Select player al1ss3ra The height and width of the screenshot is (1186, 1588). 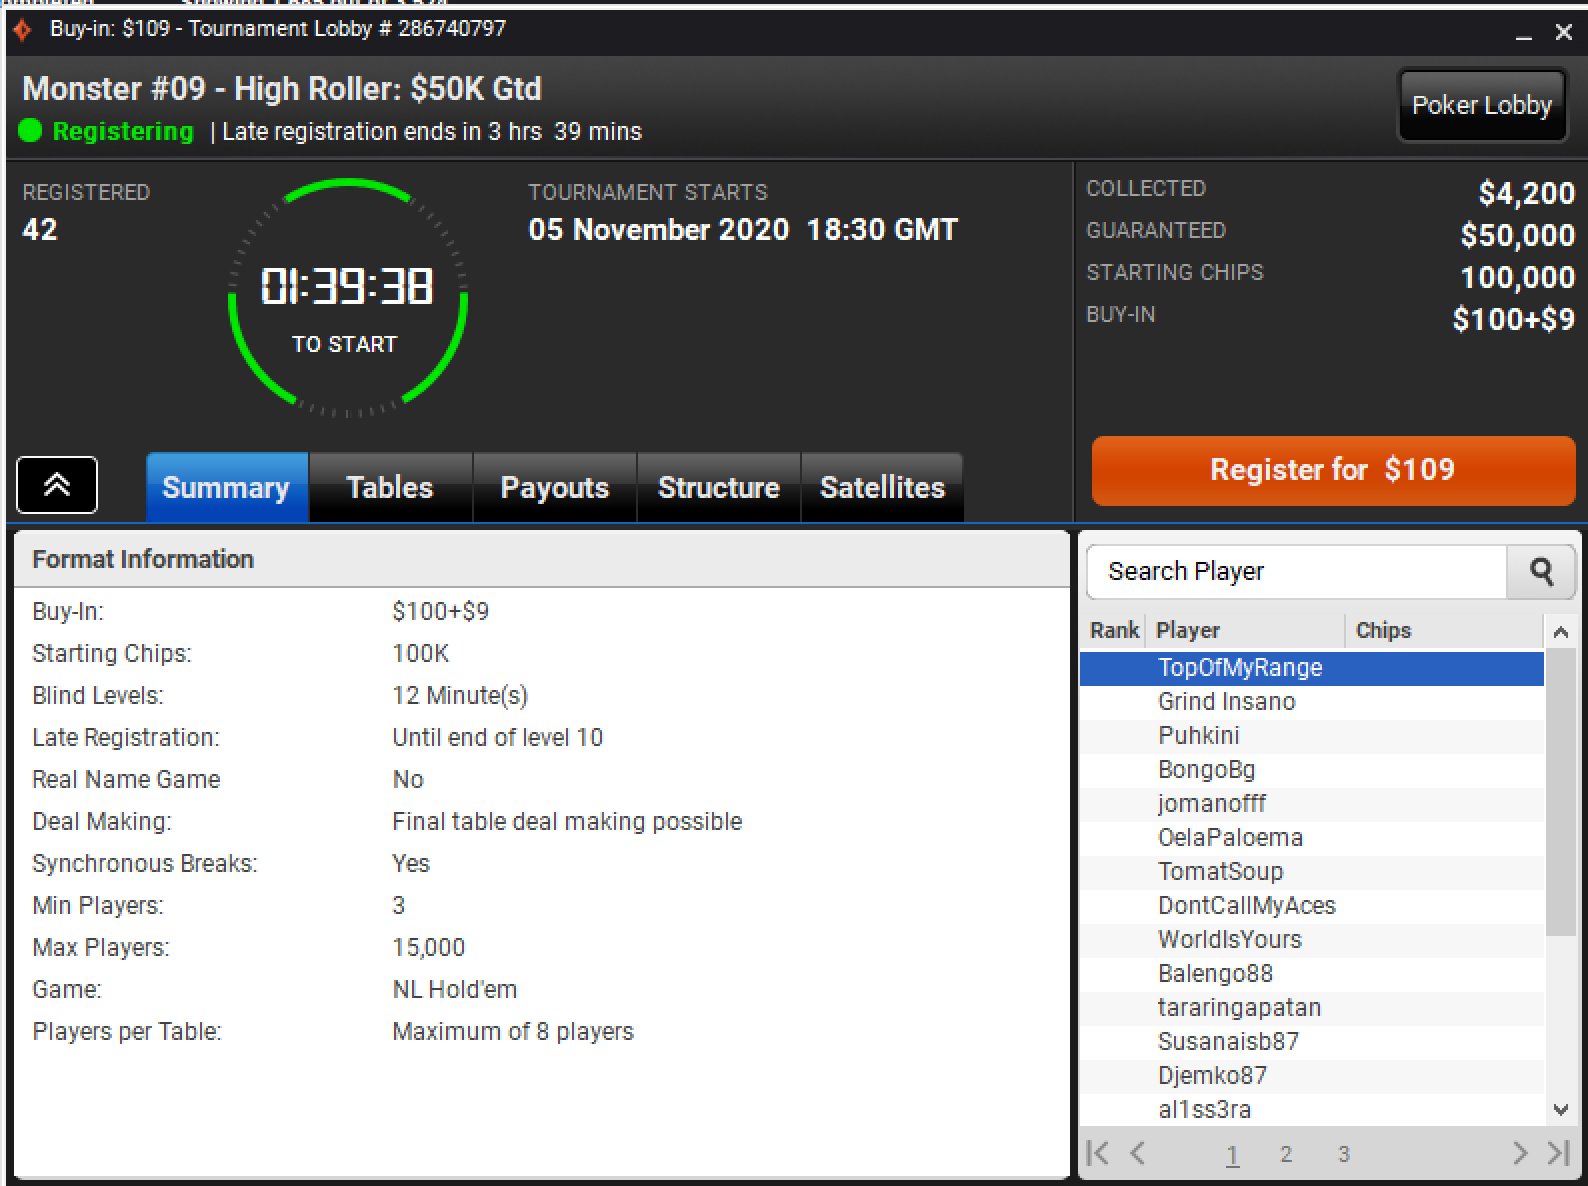pyautogui.click(x=1312, y=1110)
